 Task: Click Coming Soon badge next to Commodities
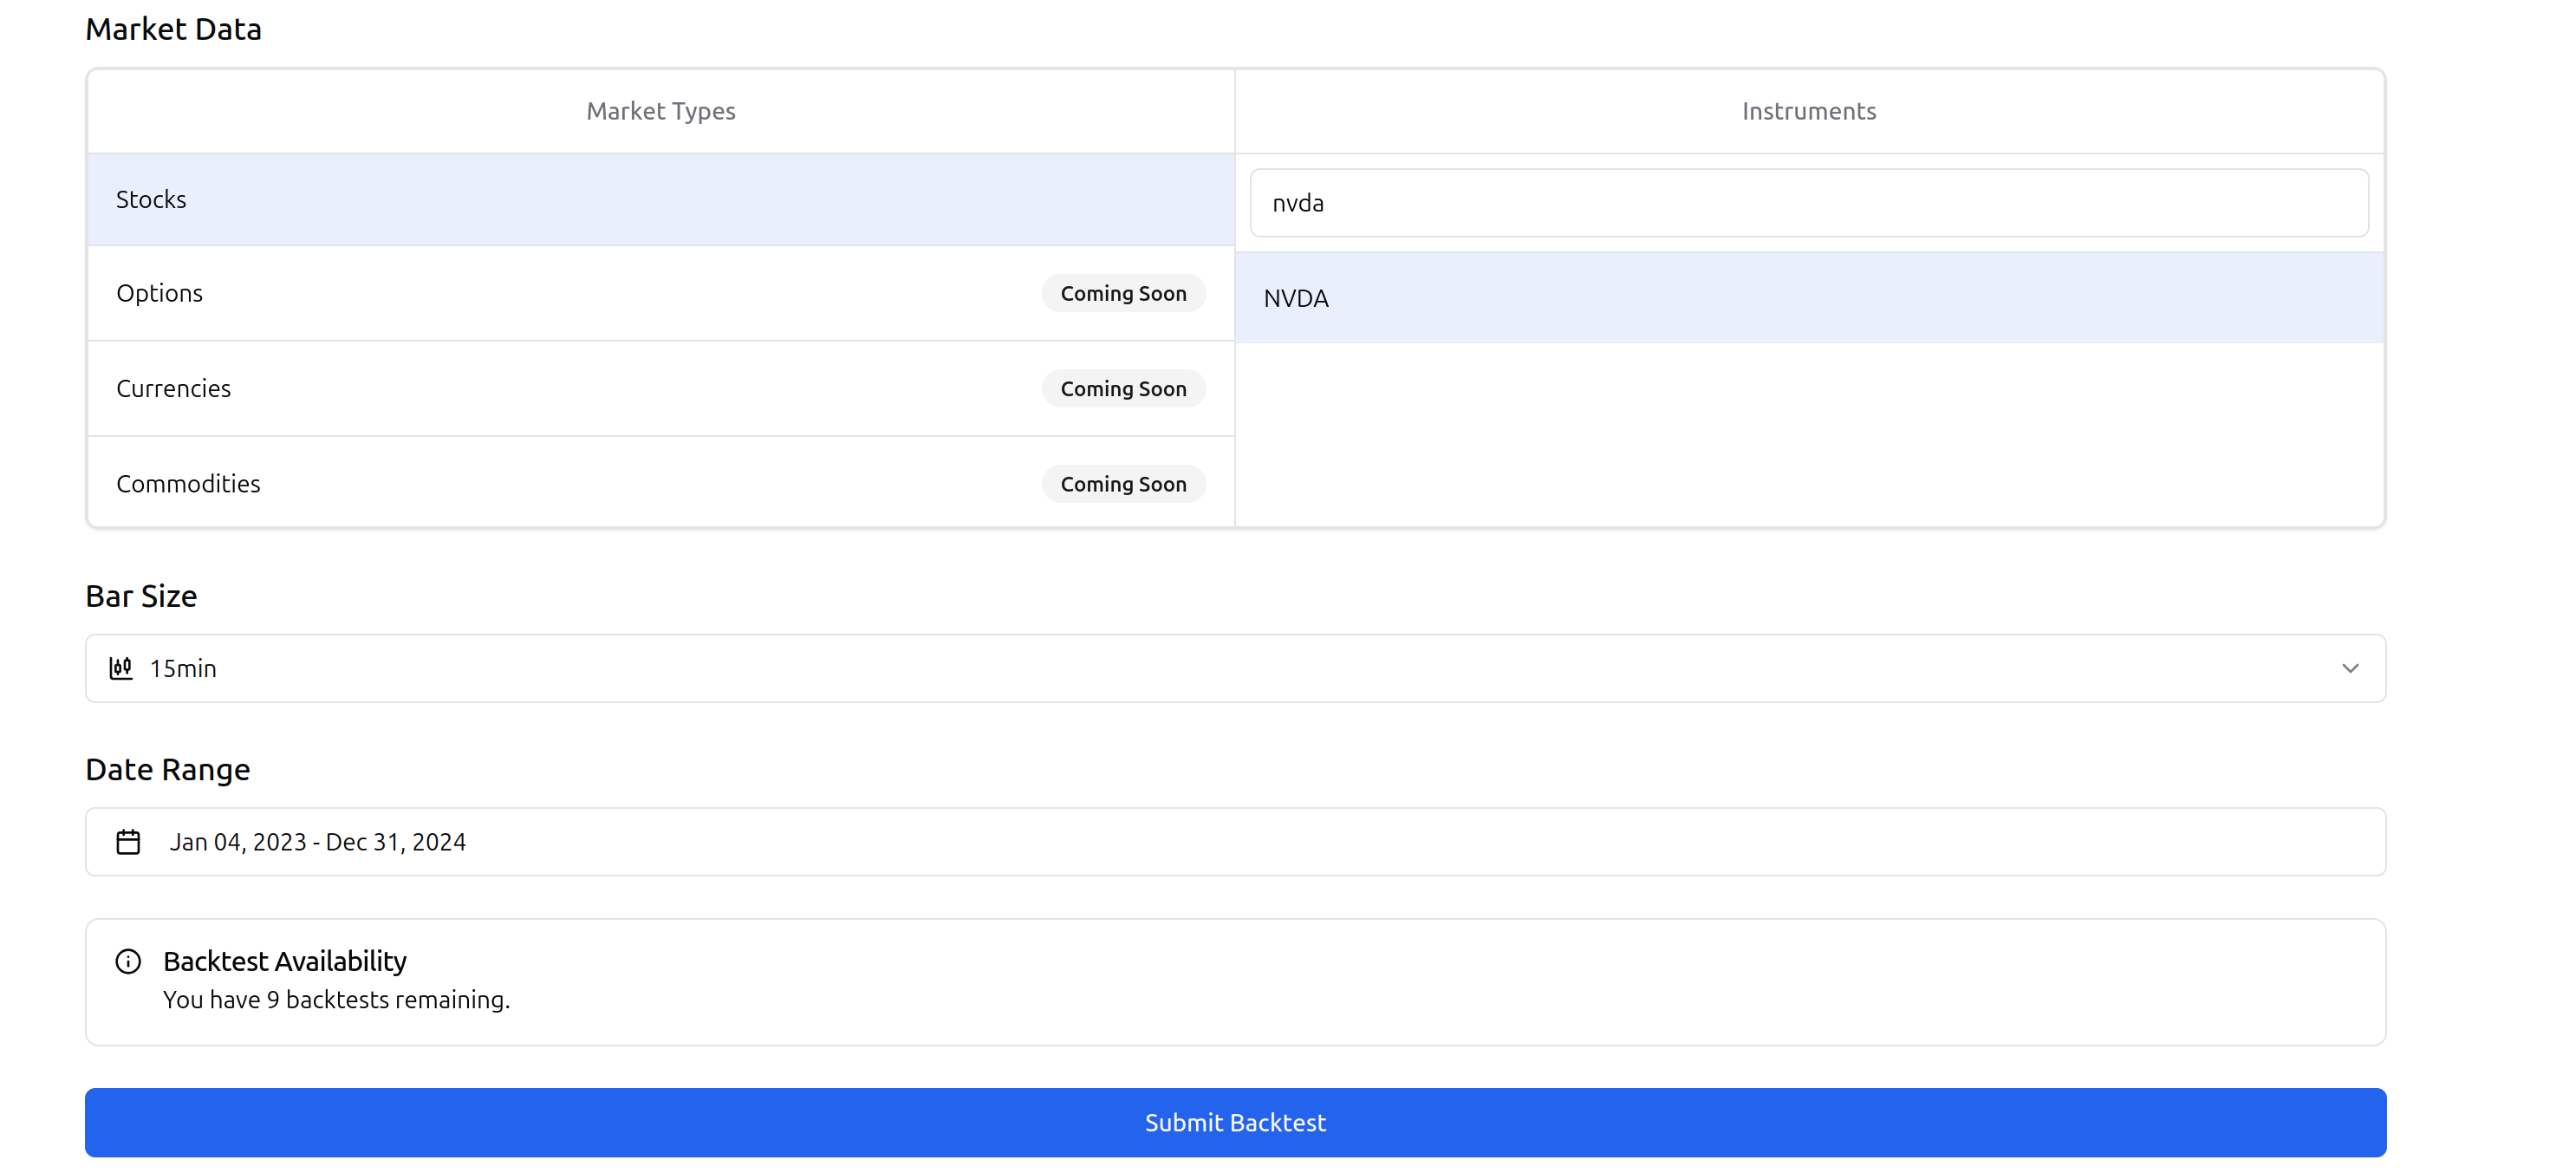[x=1123, y=483]
